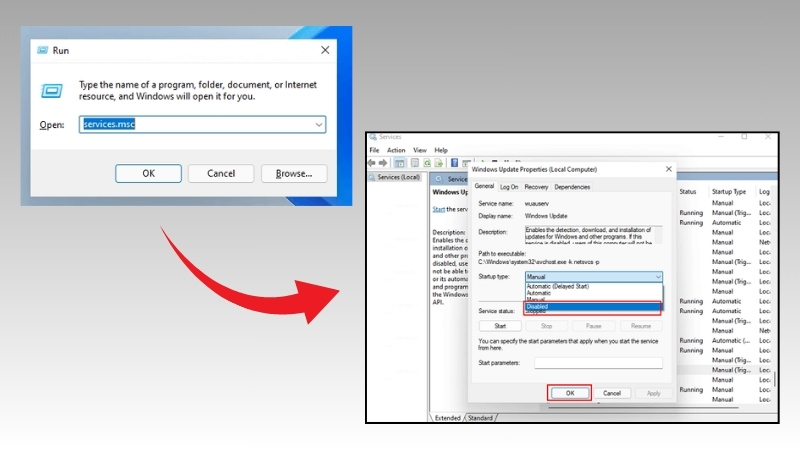This screenshot has height=450, width=800.
Task: Click the Export List toolbar icon
Action: coord(439,163)
